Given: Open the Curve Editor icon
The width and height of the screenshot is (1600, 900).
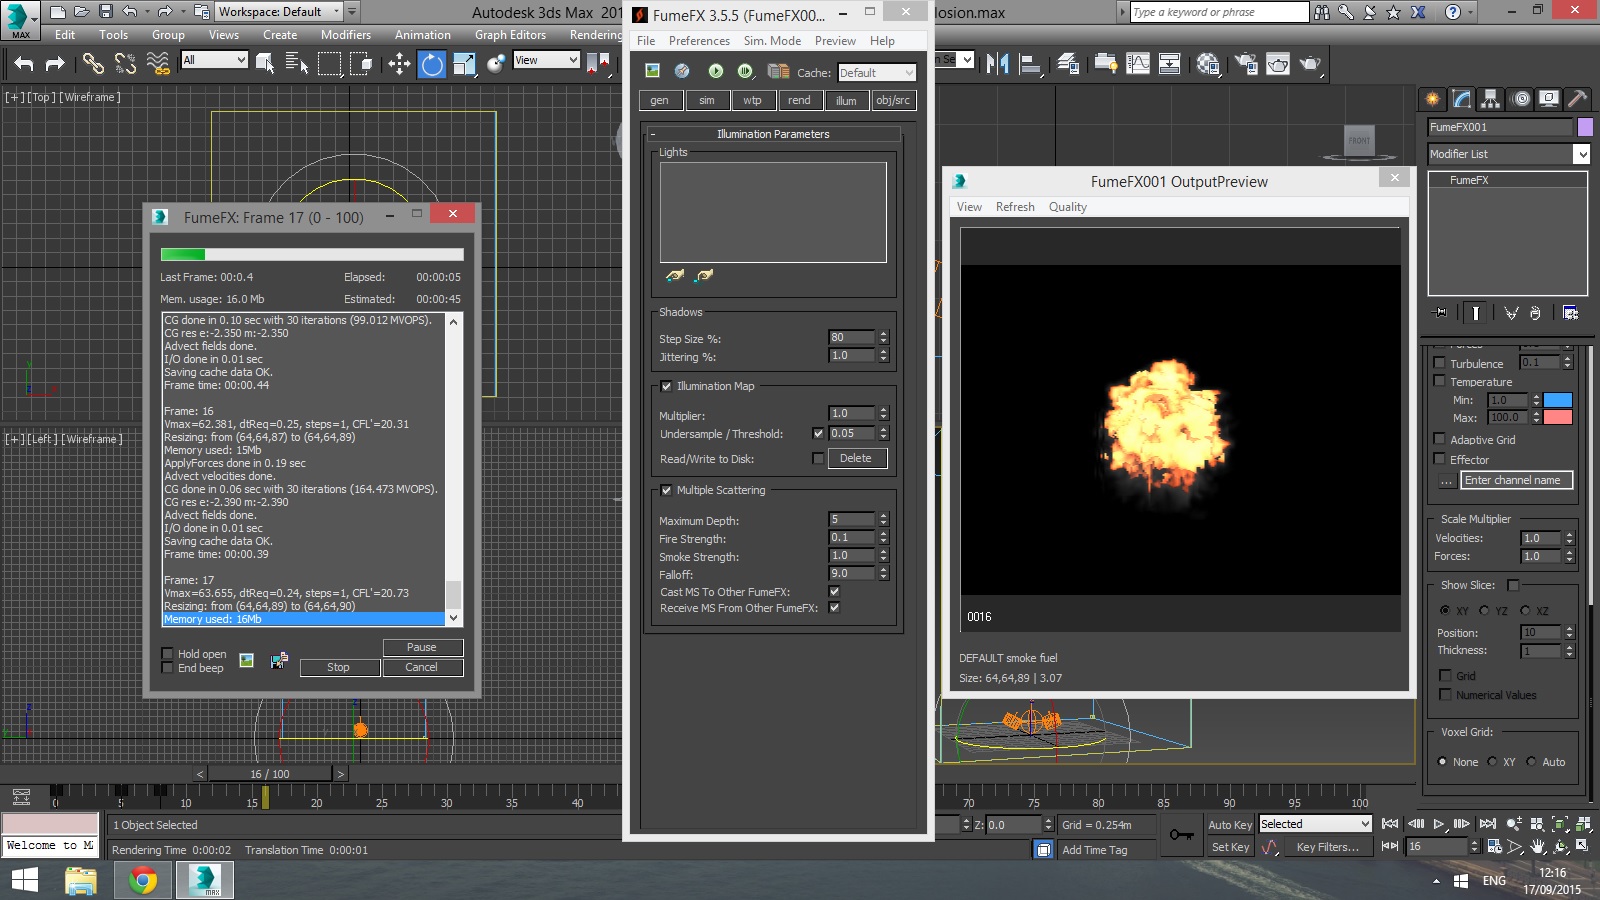Looking at the screenshot, I should [x=1138, y=64].
